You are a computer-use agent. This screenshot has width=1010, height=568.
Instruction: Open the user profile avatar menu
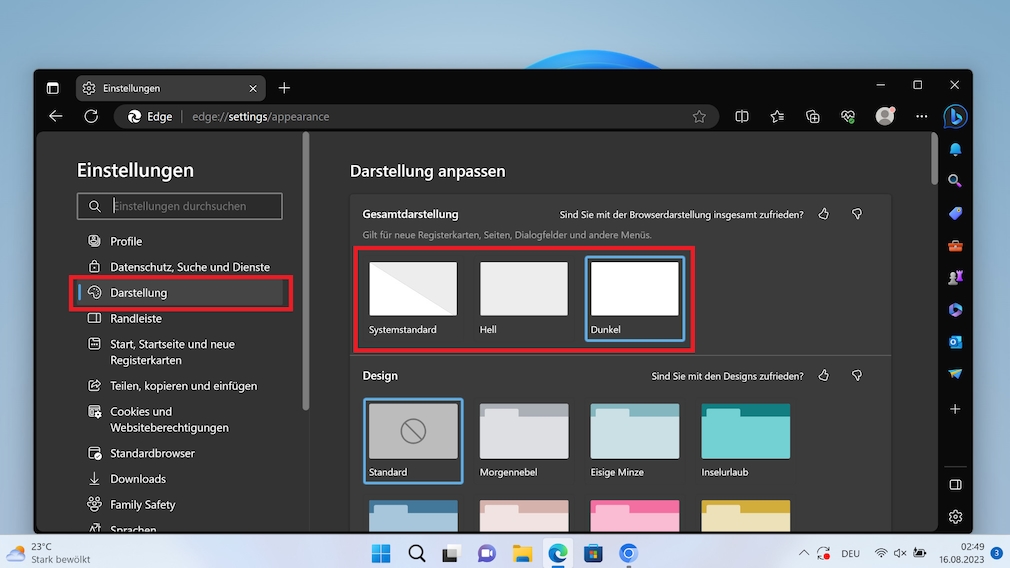click(885, 117)
